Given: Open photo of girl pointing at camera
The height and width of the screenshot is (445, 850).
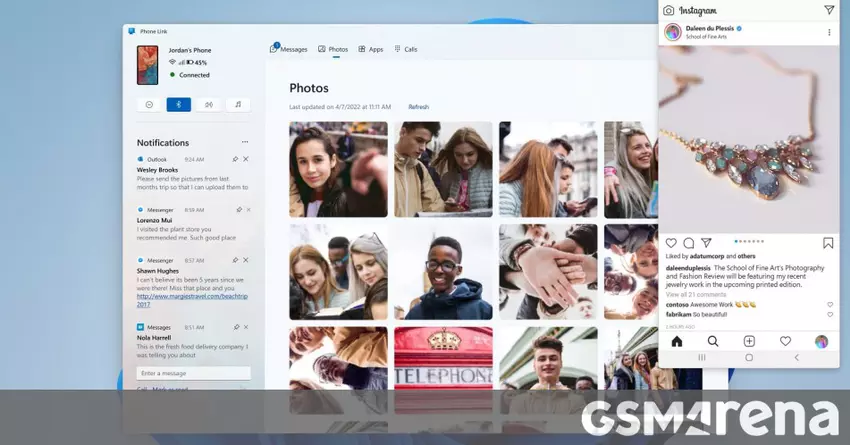Looking at the screenshot, I should [338, 169].
